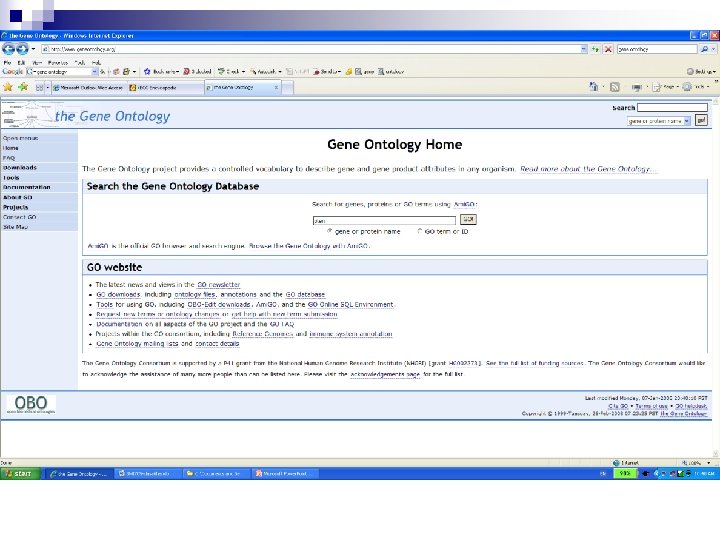Open the Site Map sidebar link

click(x=15, y=227)
